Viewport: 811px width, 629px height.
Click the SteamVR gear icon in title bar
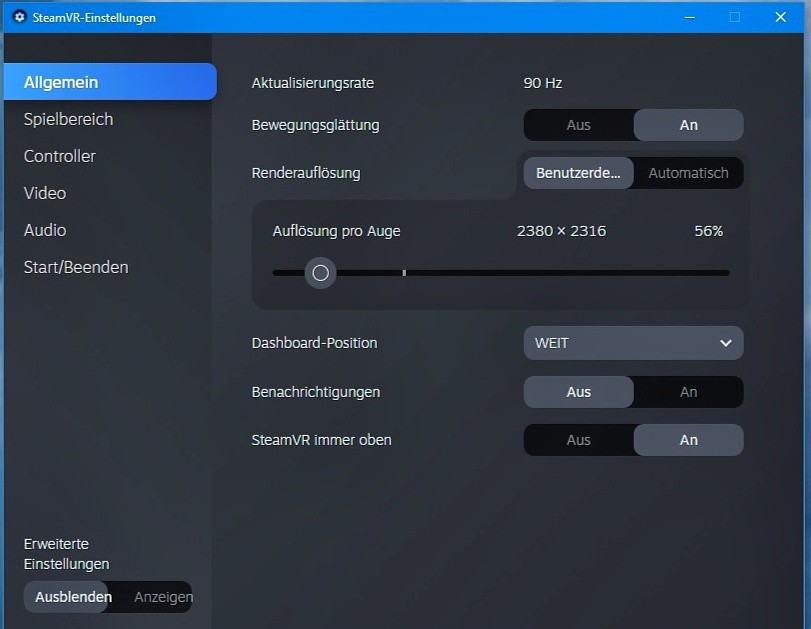(19, 17)
